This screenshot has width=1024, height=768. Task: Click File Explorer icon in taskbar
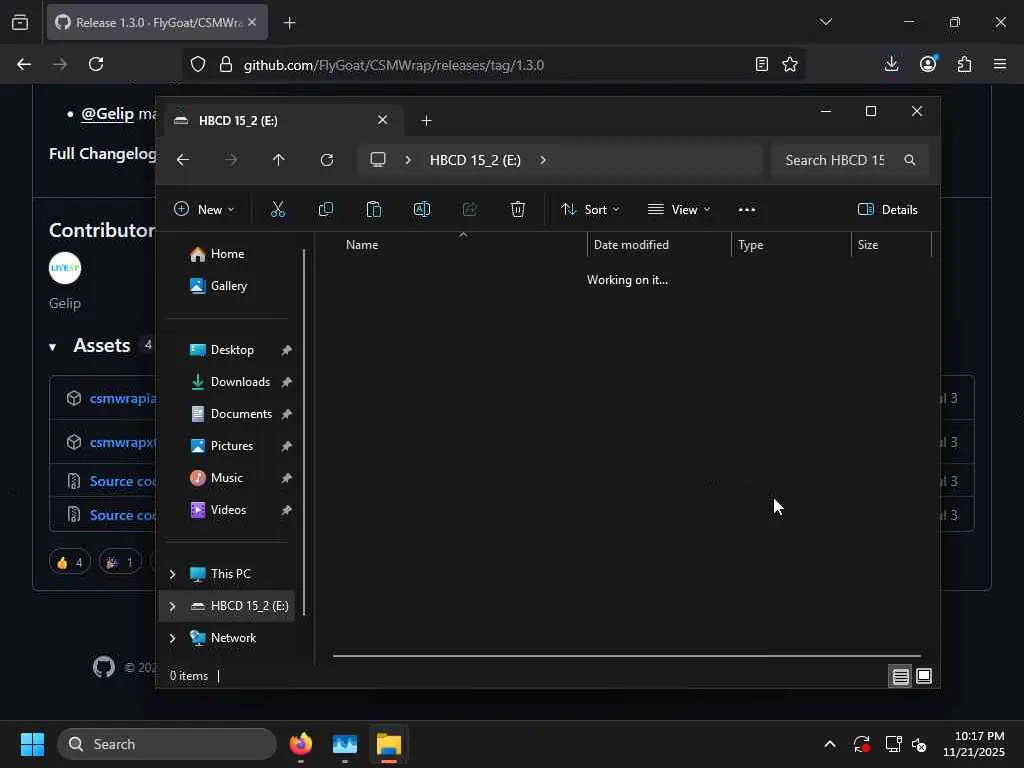(x=389, y=744)
